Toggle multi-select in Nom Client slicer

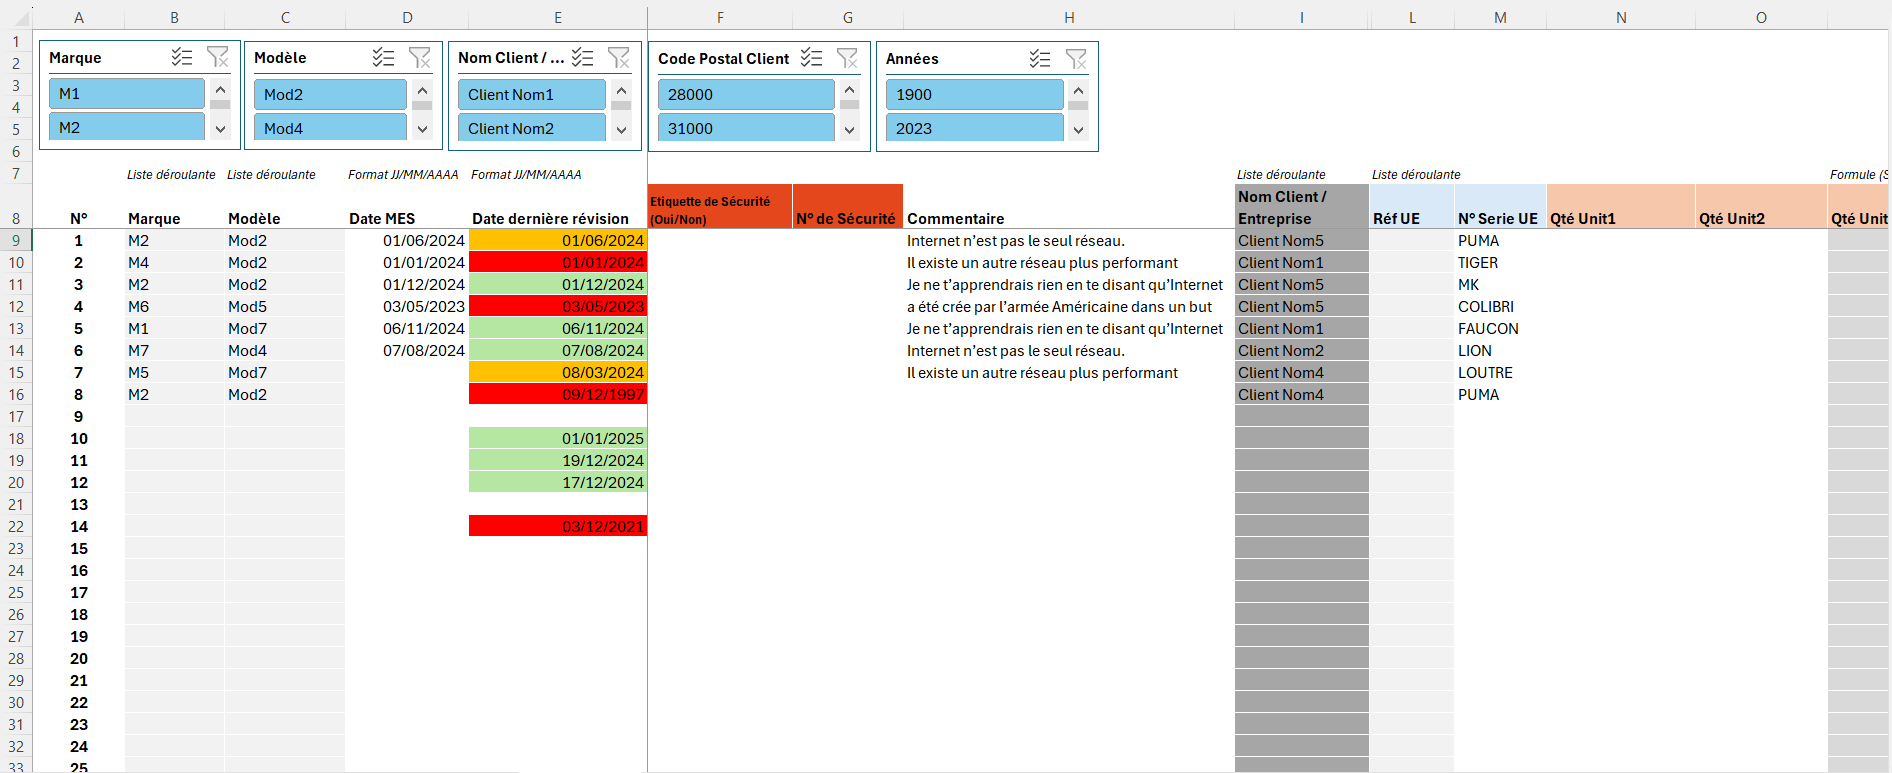pyautogui.click(x=583, y=58)
